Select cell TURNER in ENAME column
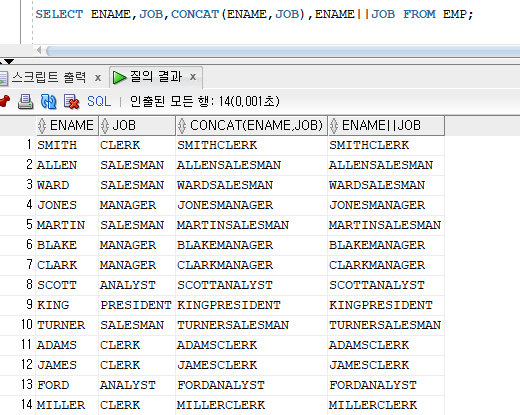This screenshot has height=415, width=520. click(67, 325)
